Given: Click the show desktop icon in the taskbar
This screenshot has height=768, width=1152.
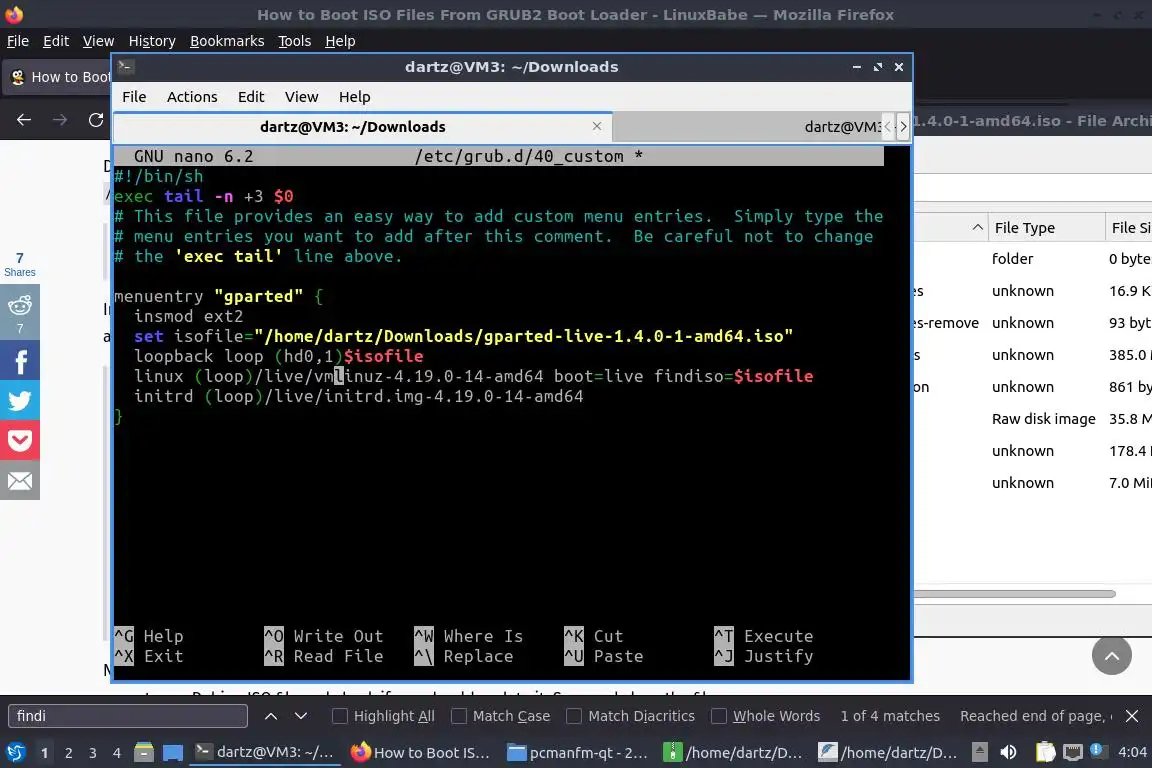Looking at the screenshot, I should point(173,752).
